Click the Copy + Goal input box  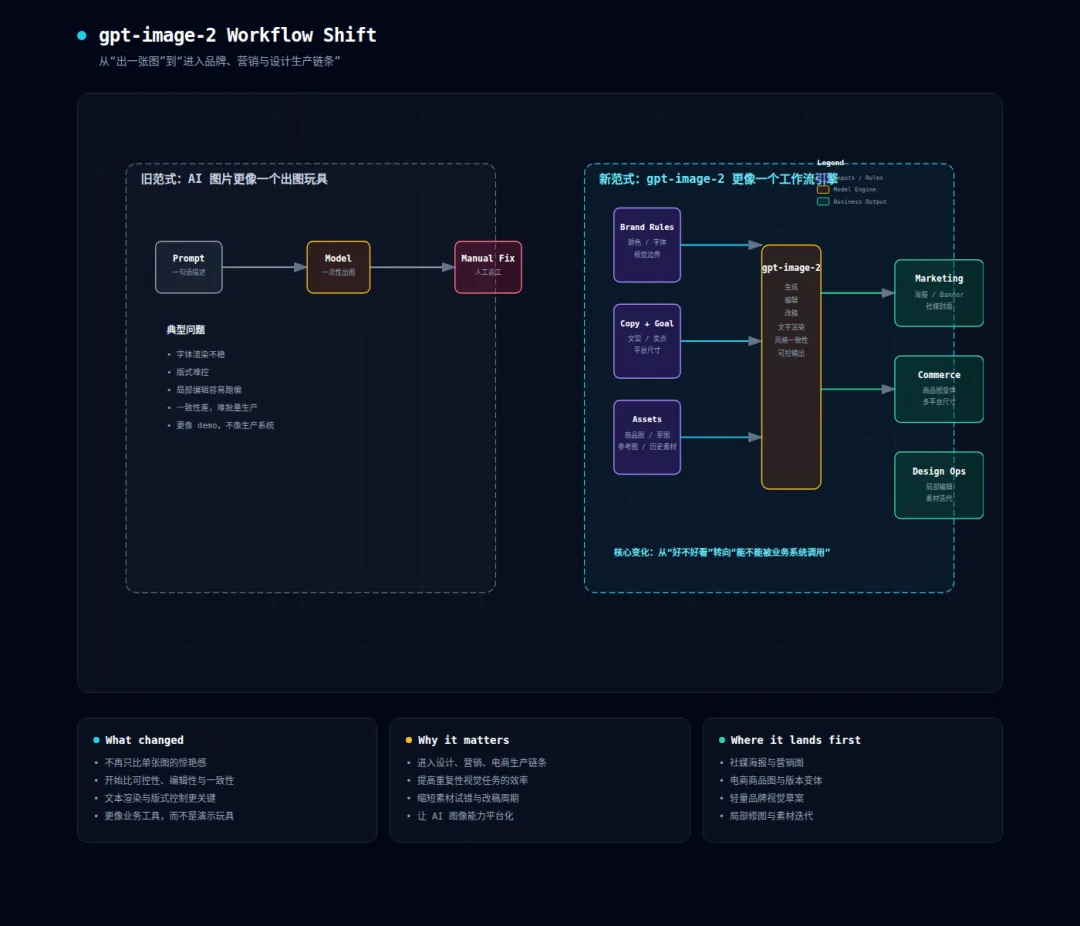tap(647, 341)
